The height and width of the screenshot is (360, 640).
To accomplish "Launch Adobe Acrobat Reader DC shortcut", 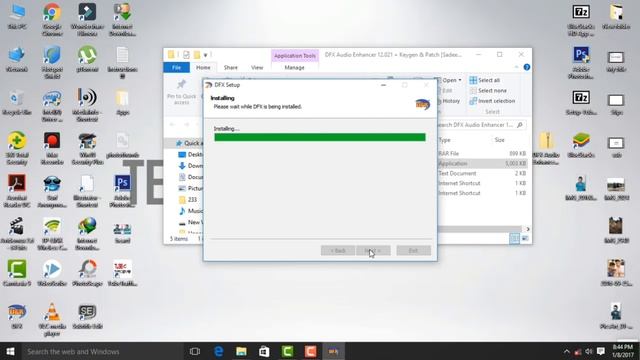I will point(17,191).
